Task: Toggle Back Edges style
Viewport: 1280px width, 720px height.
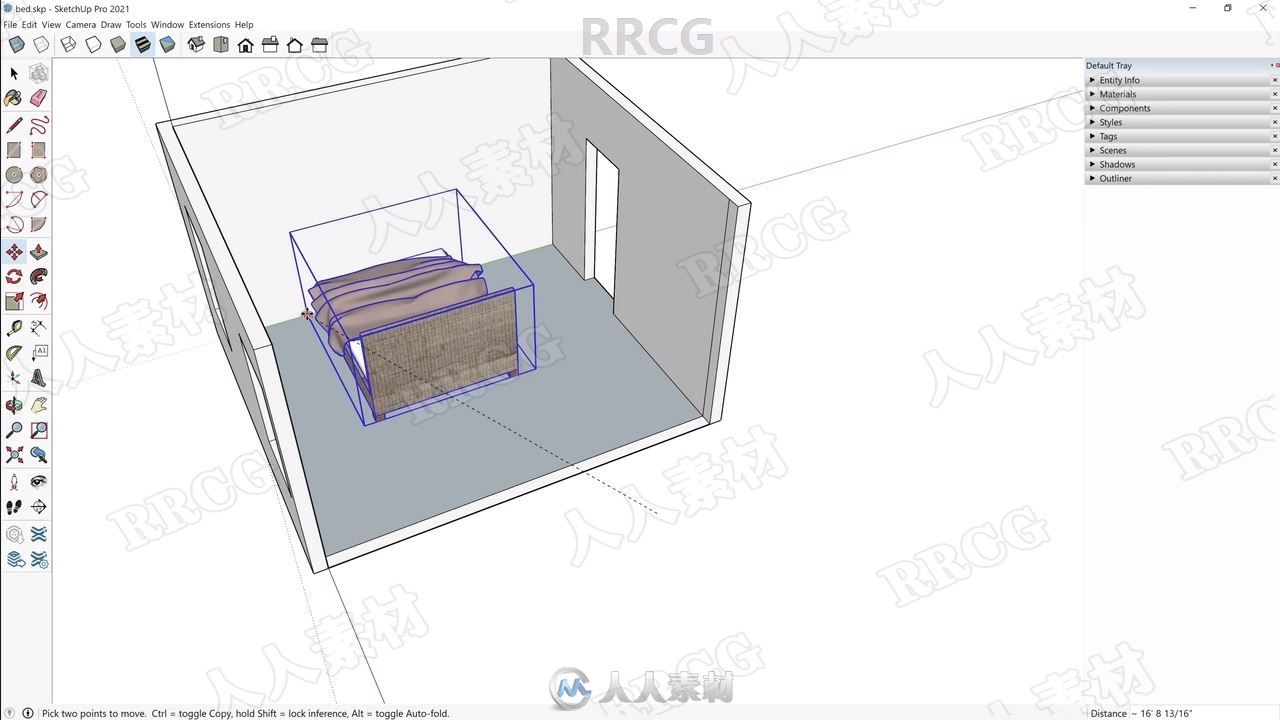Action: point(41,44)
